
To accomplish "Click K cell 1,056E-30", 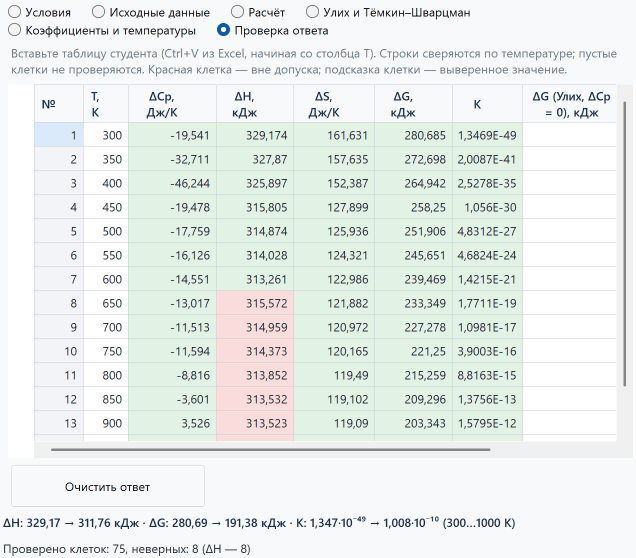I will (487, 207).
